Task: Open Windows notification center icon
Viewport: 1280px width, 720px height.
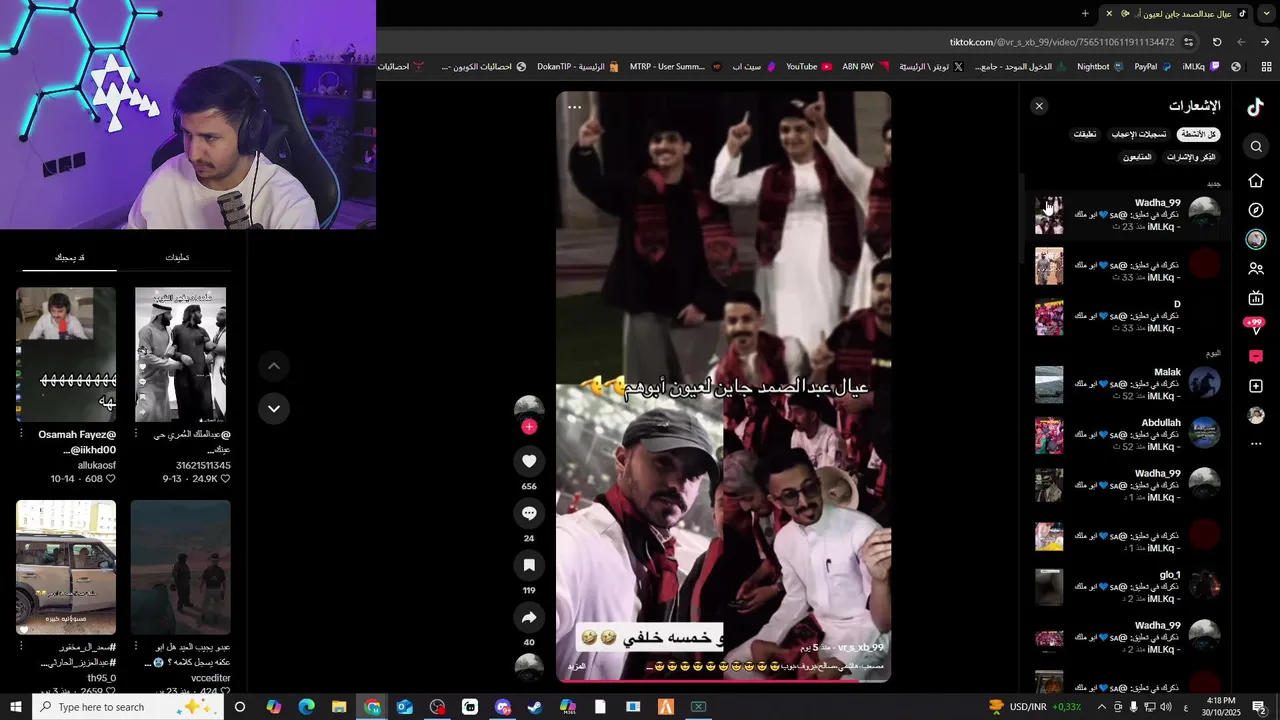Action: coord(1260,707)
